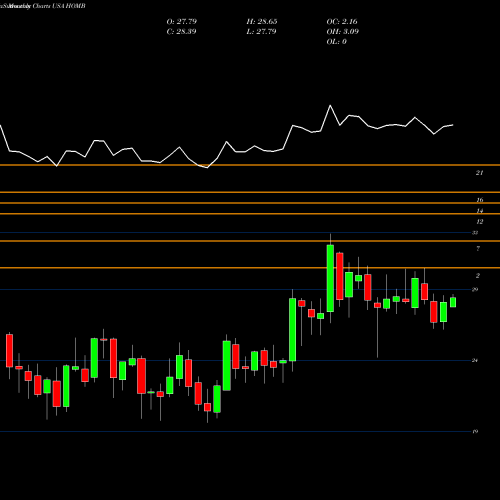Click the '21' label under top orange line
Viewport: 500px width, 500px height.
tap(479, 173)
